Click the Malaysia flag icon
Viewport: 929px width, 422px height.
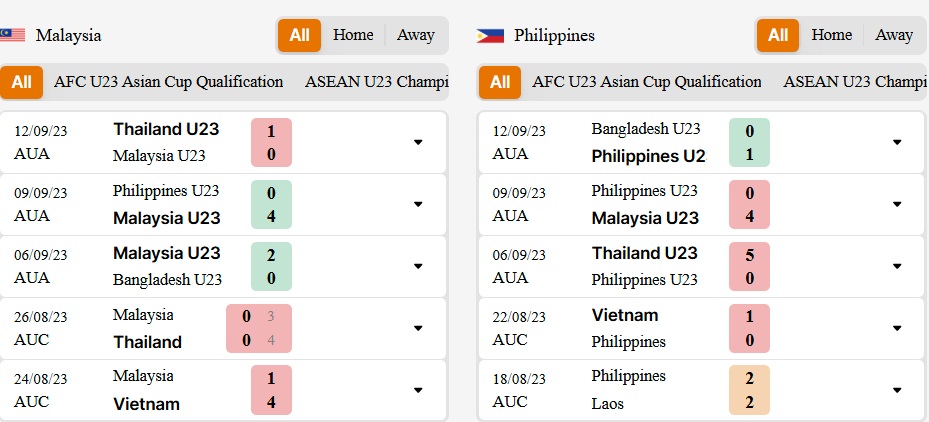click(x=12, y=35)
